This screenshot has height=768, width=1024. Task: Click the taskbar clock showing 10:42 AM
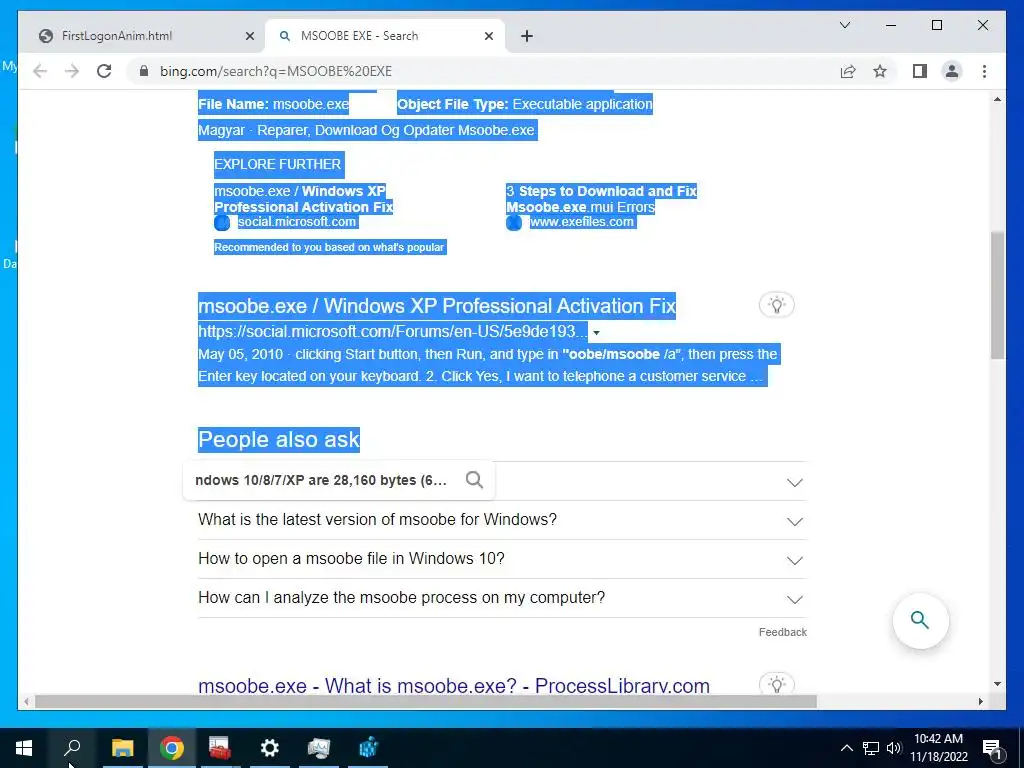(x=938, y=748)
